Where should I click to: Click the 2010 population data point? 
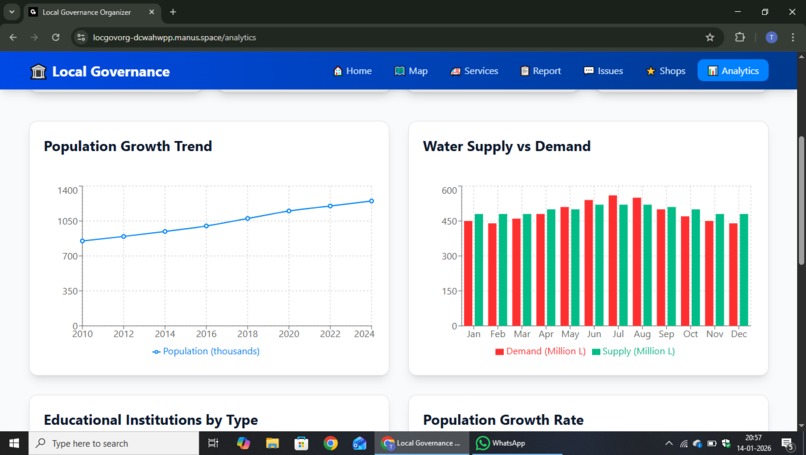tap(82, 241)
